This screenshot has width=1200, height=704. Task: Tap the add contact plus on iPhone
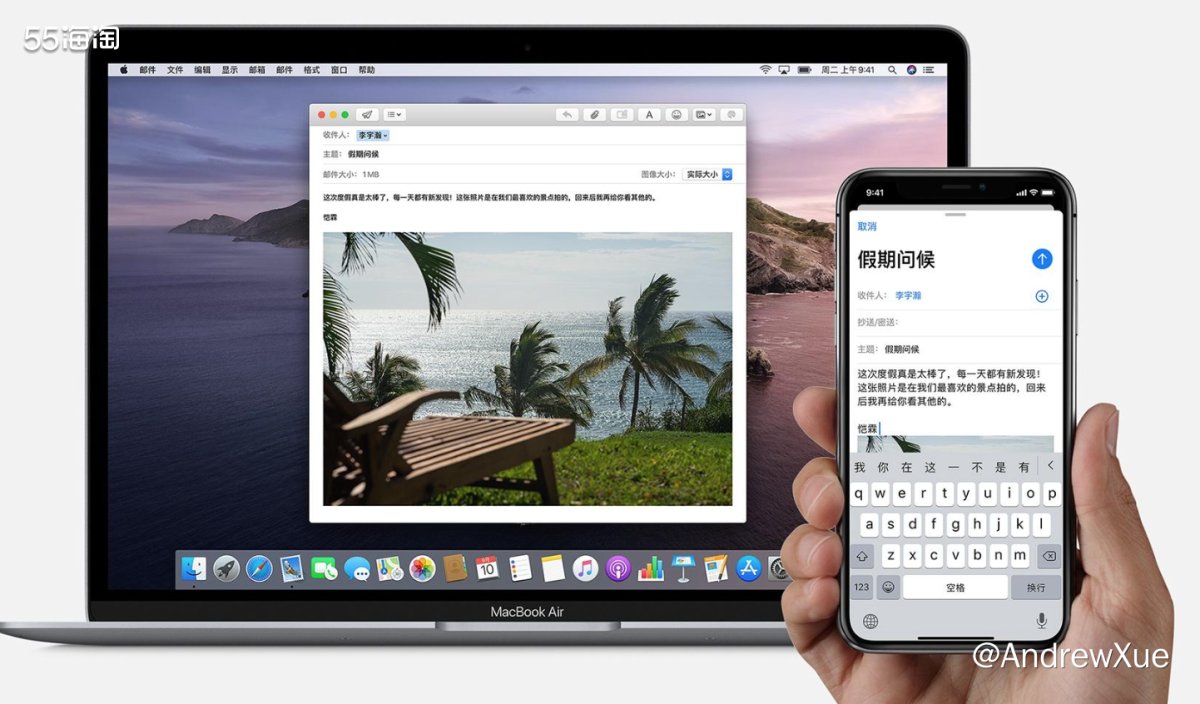[x=1042, y=296]
